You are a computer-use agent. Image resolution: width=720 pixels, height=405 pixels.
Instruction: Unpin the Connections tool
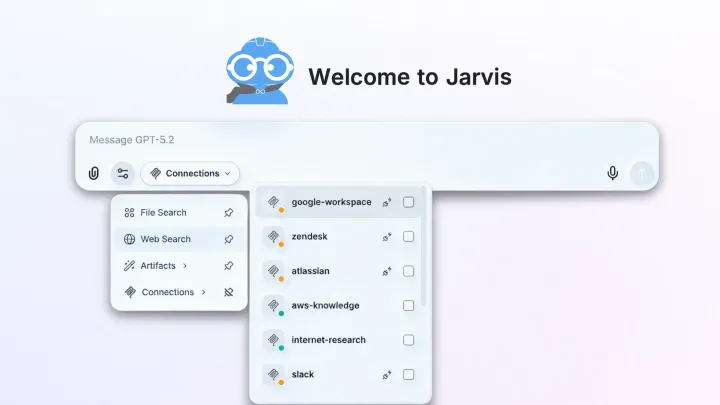(229, 292)
